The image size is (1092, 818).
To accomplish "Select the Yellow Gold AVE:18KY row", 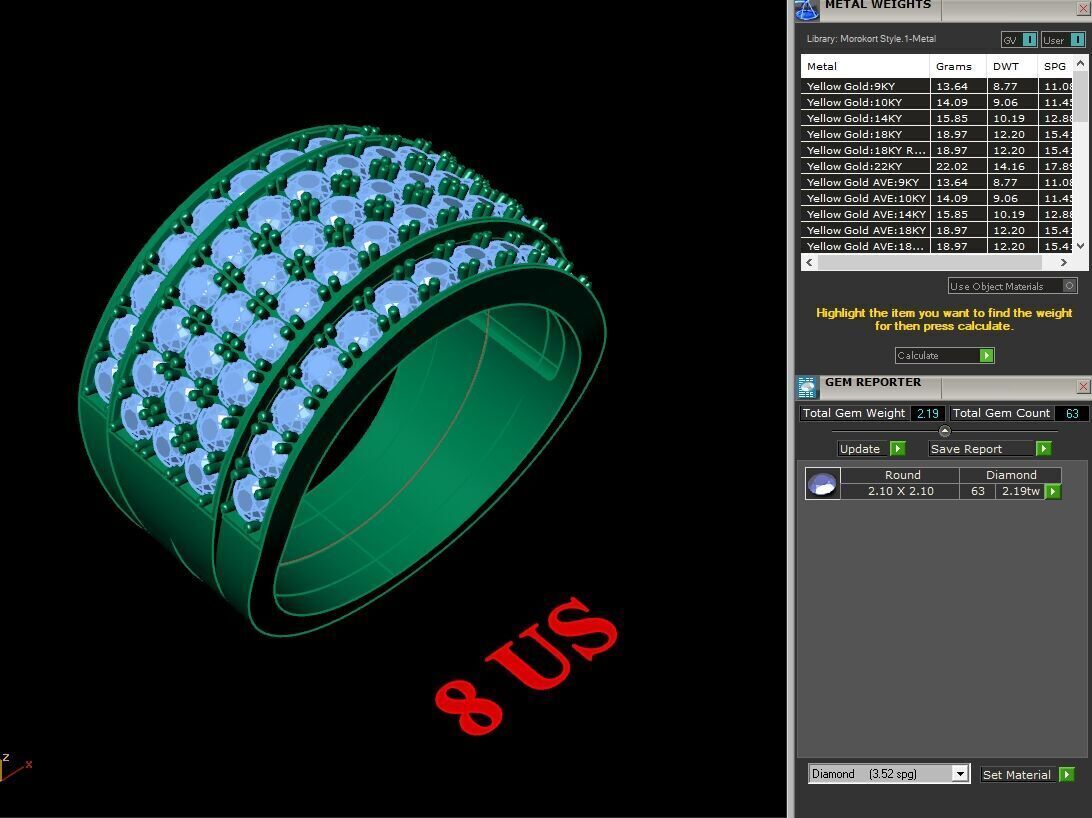I will tap(937, 230).
